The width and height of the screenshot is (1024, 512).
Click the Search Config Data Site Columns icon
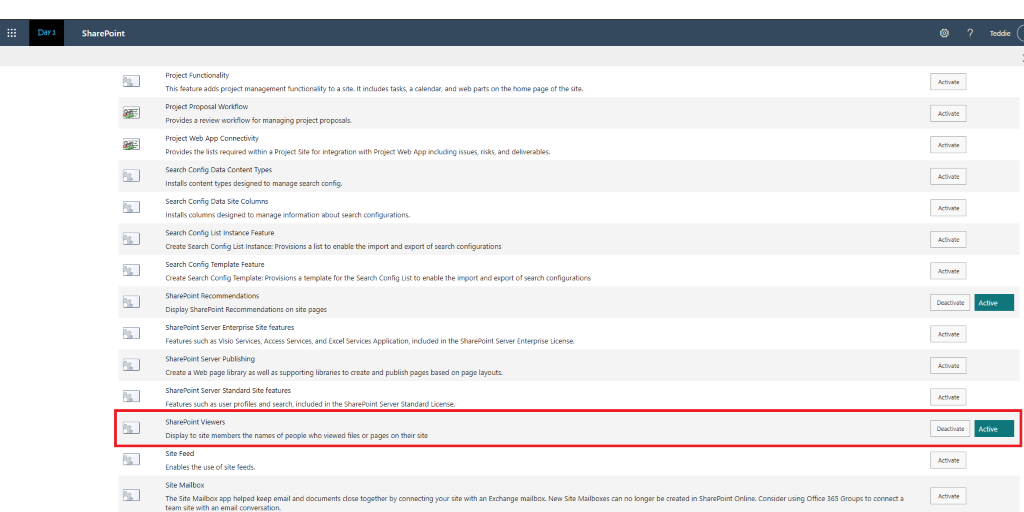coord(131,207)
